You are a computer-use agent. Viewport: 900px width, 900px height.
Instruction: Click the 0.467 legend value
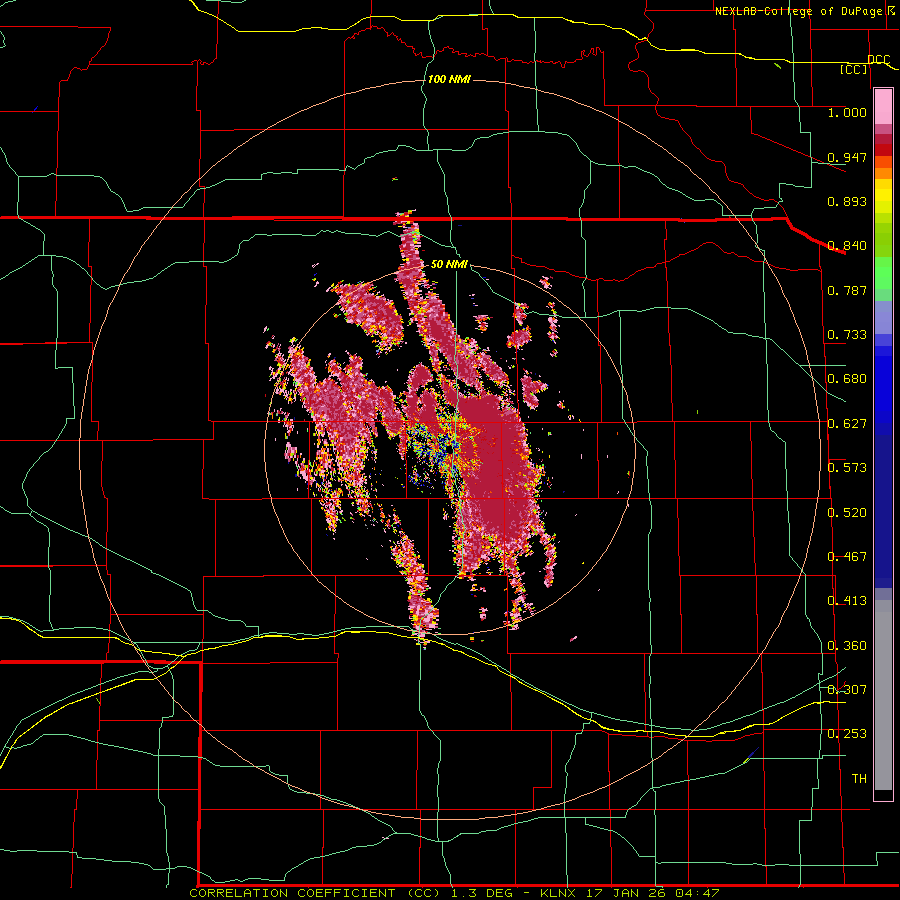[847, 557]
